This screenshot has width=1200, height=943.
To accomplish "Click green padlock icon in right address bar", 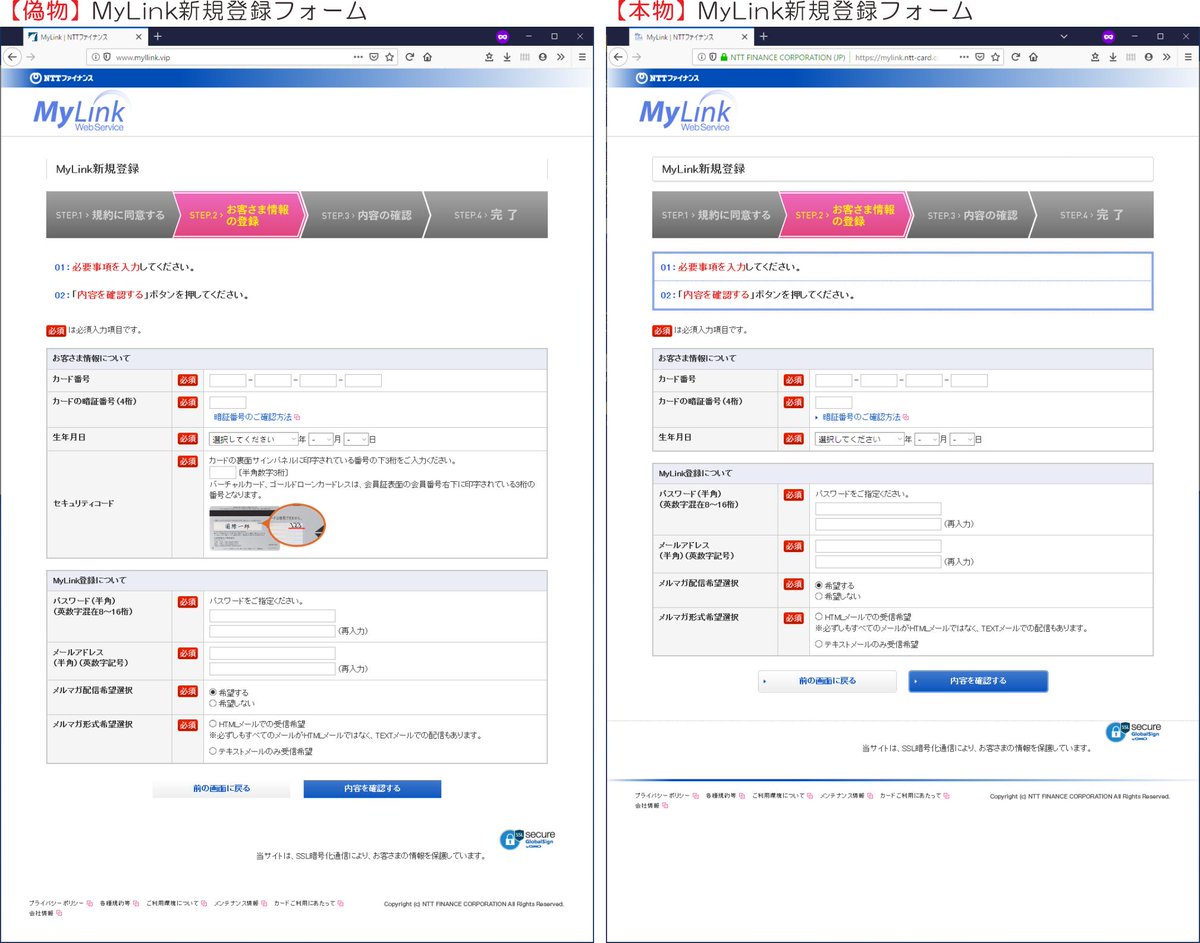I will coord(723,57).
